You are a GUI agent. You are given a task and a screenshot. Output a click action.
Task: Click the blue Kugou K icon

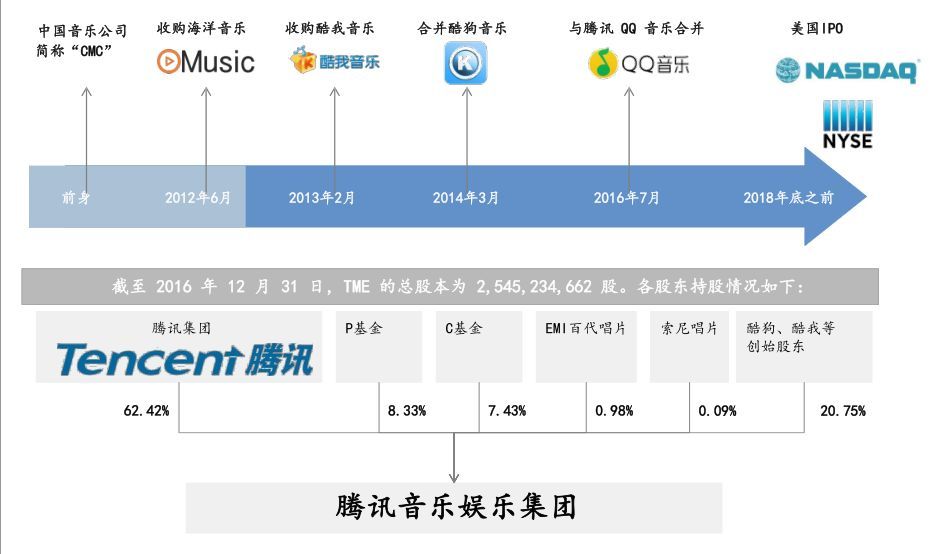[x=466, y=62]
